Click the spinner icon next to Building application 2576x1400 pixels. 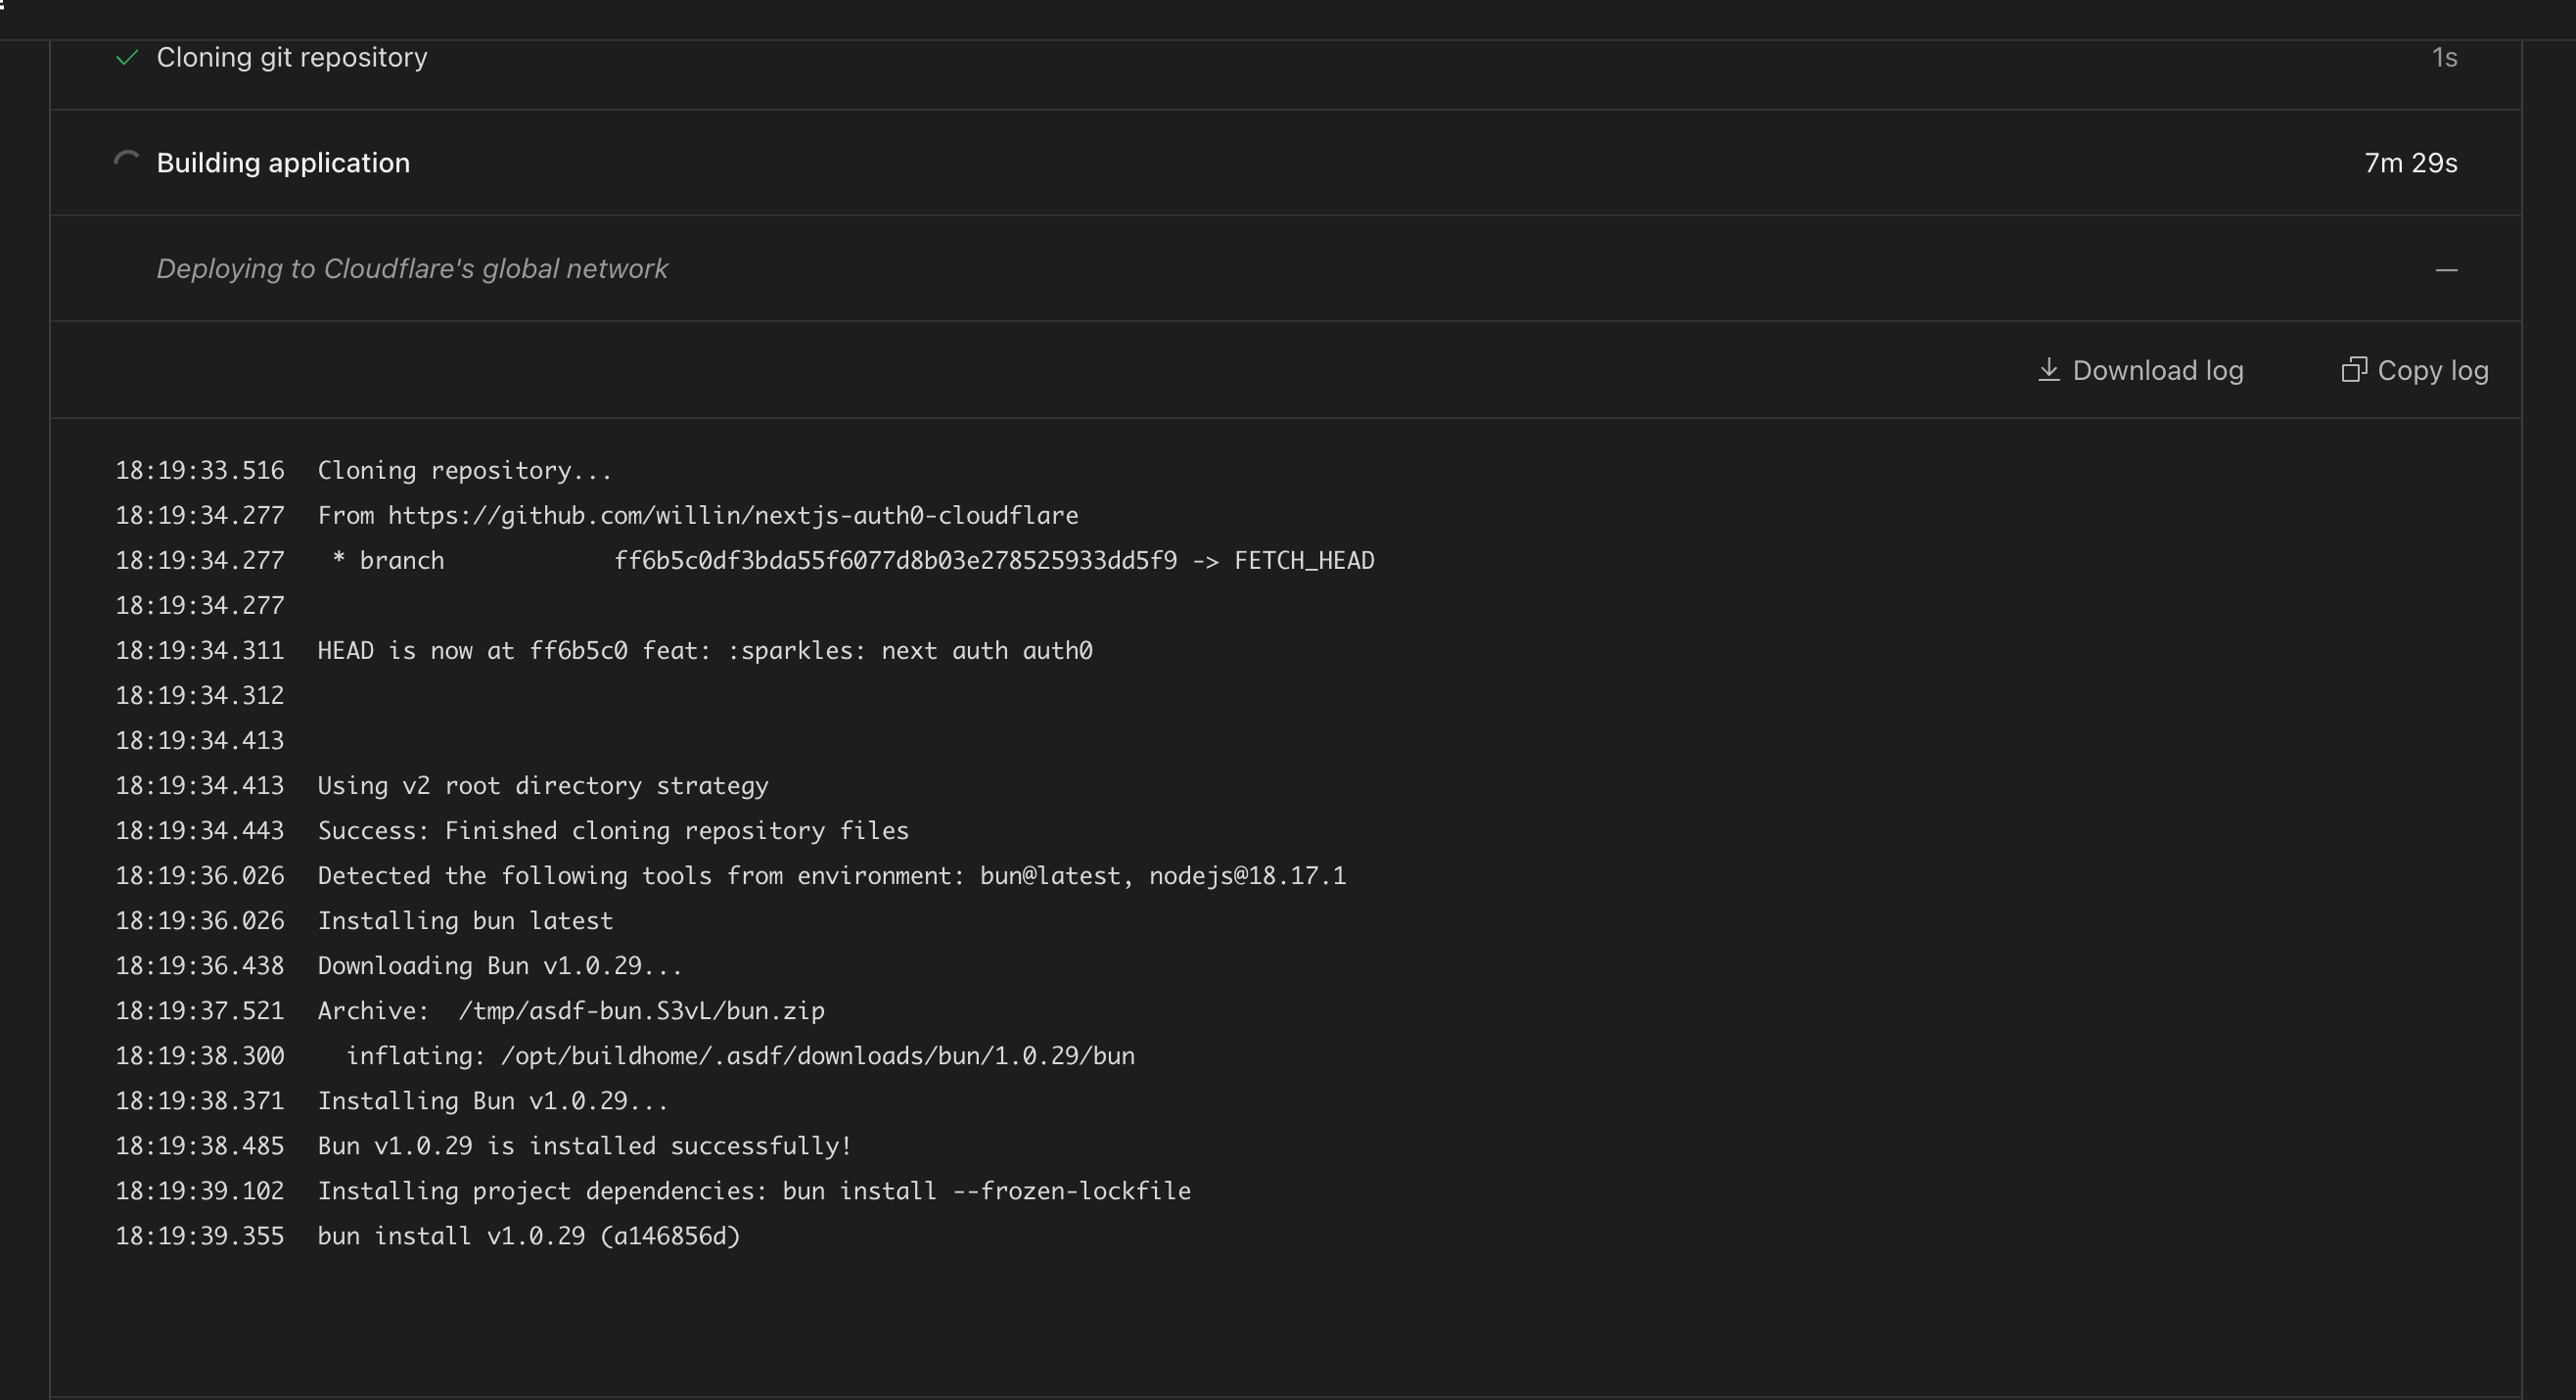[x=127, y=160]
